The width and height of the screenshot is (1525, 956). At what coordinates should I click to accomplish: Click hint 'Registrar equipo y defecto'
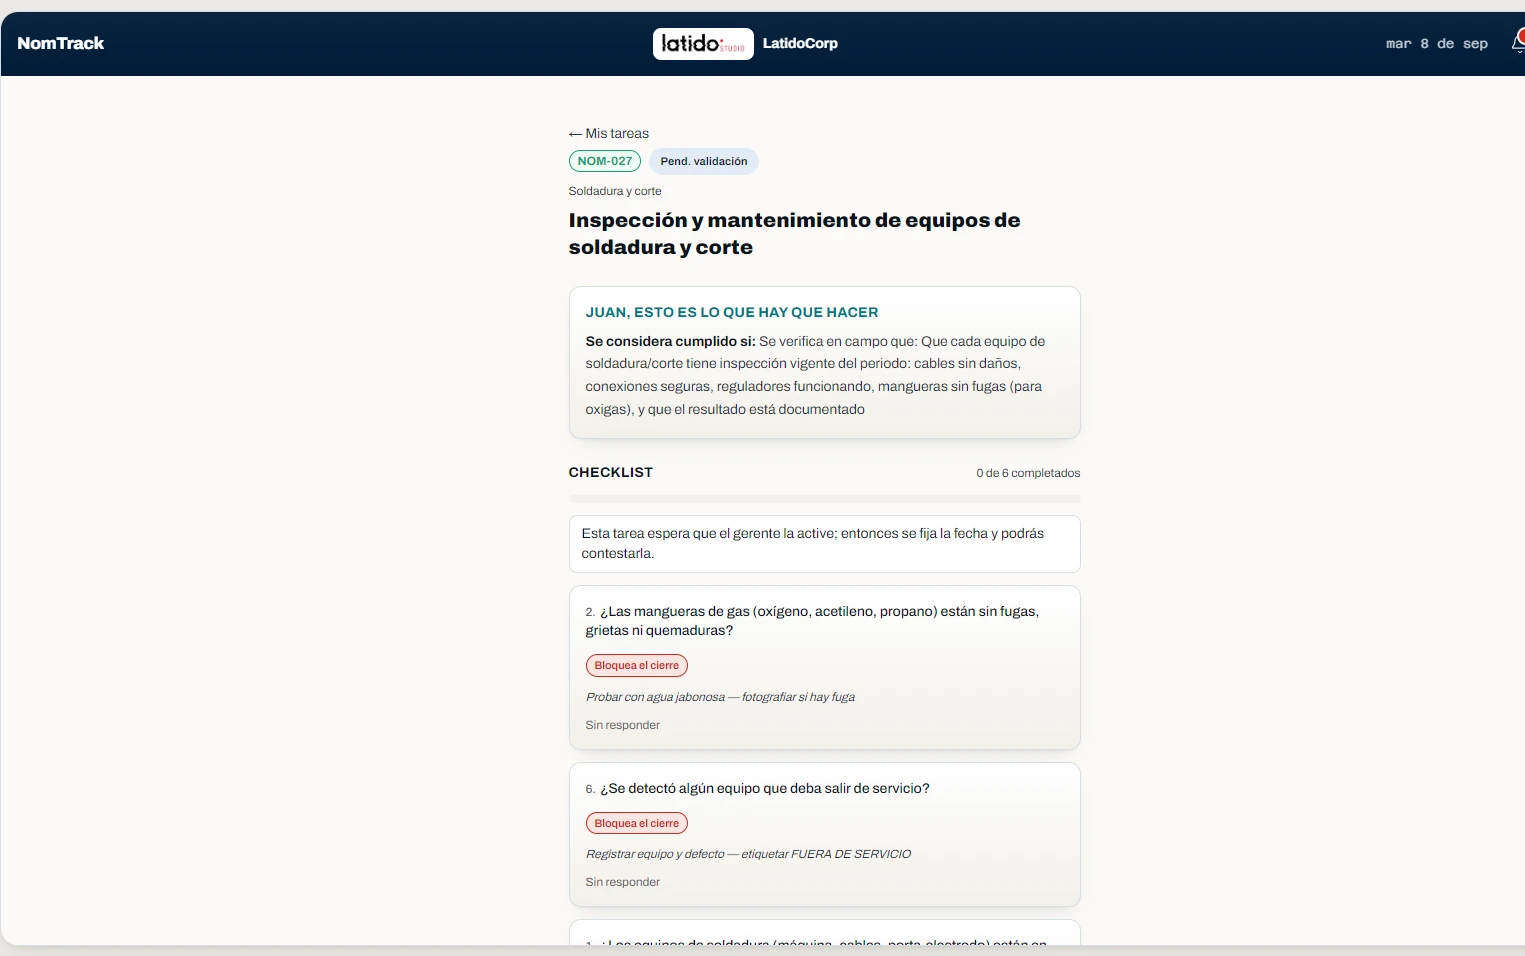[748, 854]
